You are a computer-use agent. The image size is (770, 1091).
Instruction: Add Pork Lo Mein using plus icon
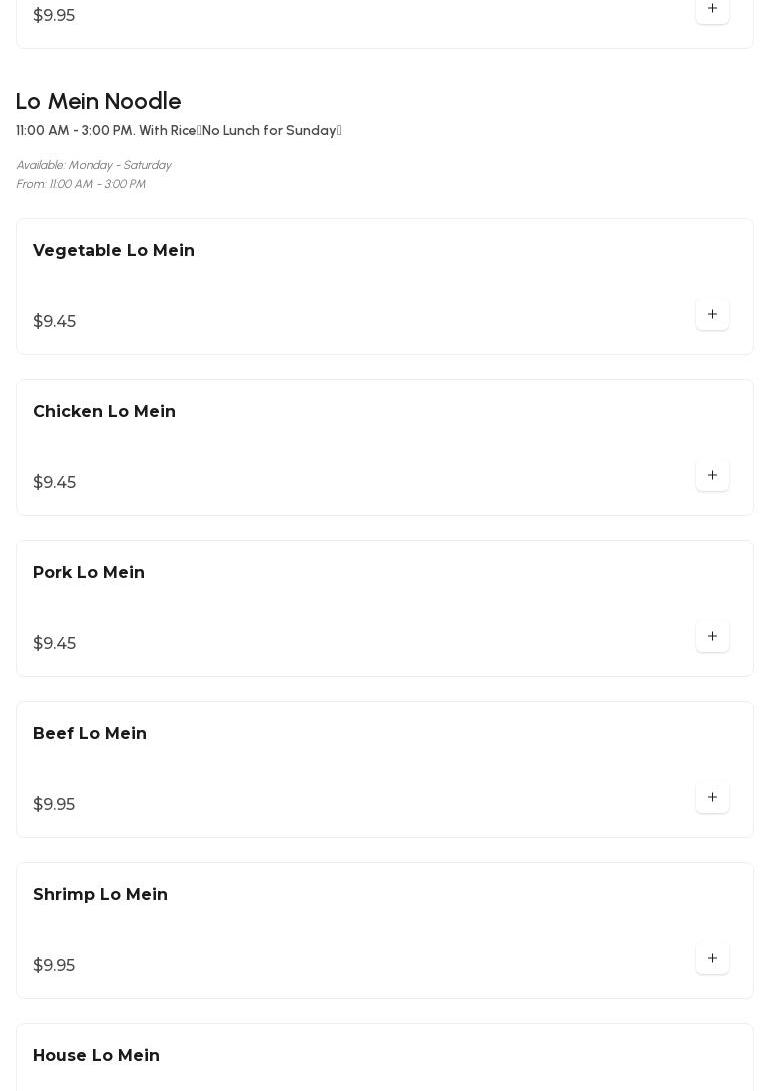point(712,637)
